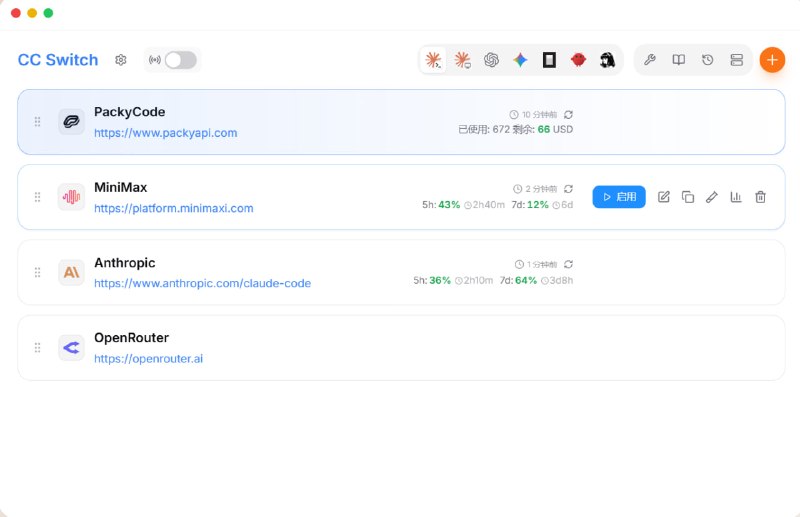Grab the PackyCode drag handle
Viewport: 800px width, 517px height.
tap(37, 121)
